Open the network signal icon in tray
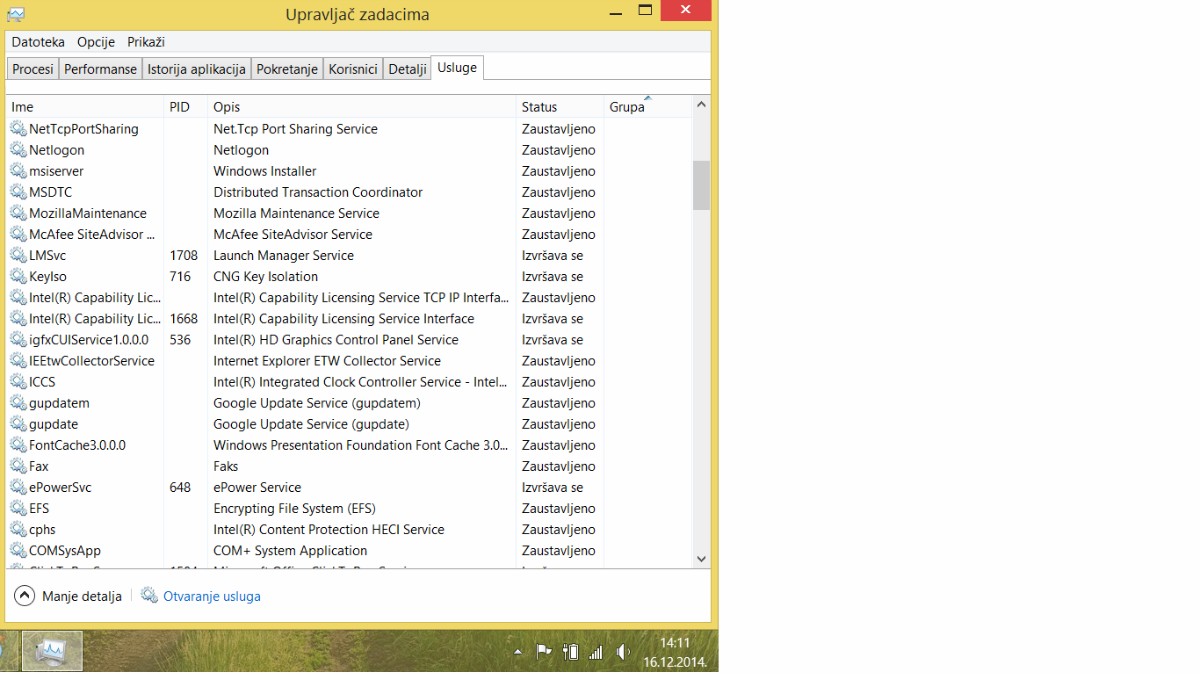Viewport: 1200px width, 674px height. click(x=597, y=652)
